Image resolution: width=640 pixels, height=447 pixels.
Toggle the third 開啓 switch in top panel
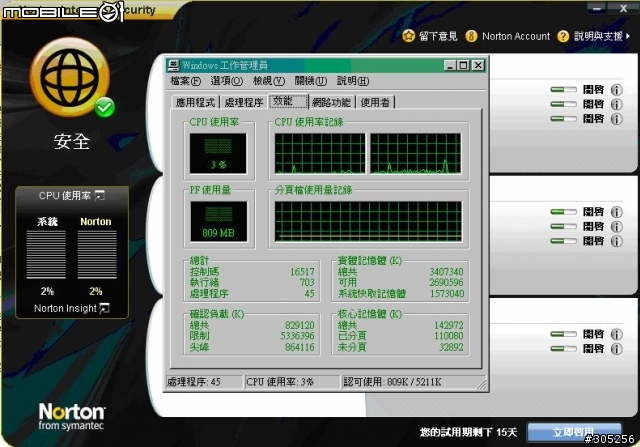563,119
